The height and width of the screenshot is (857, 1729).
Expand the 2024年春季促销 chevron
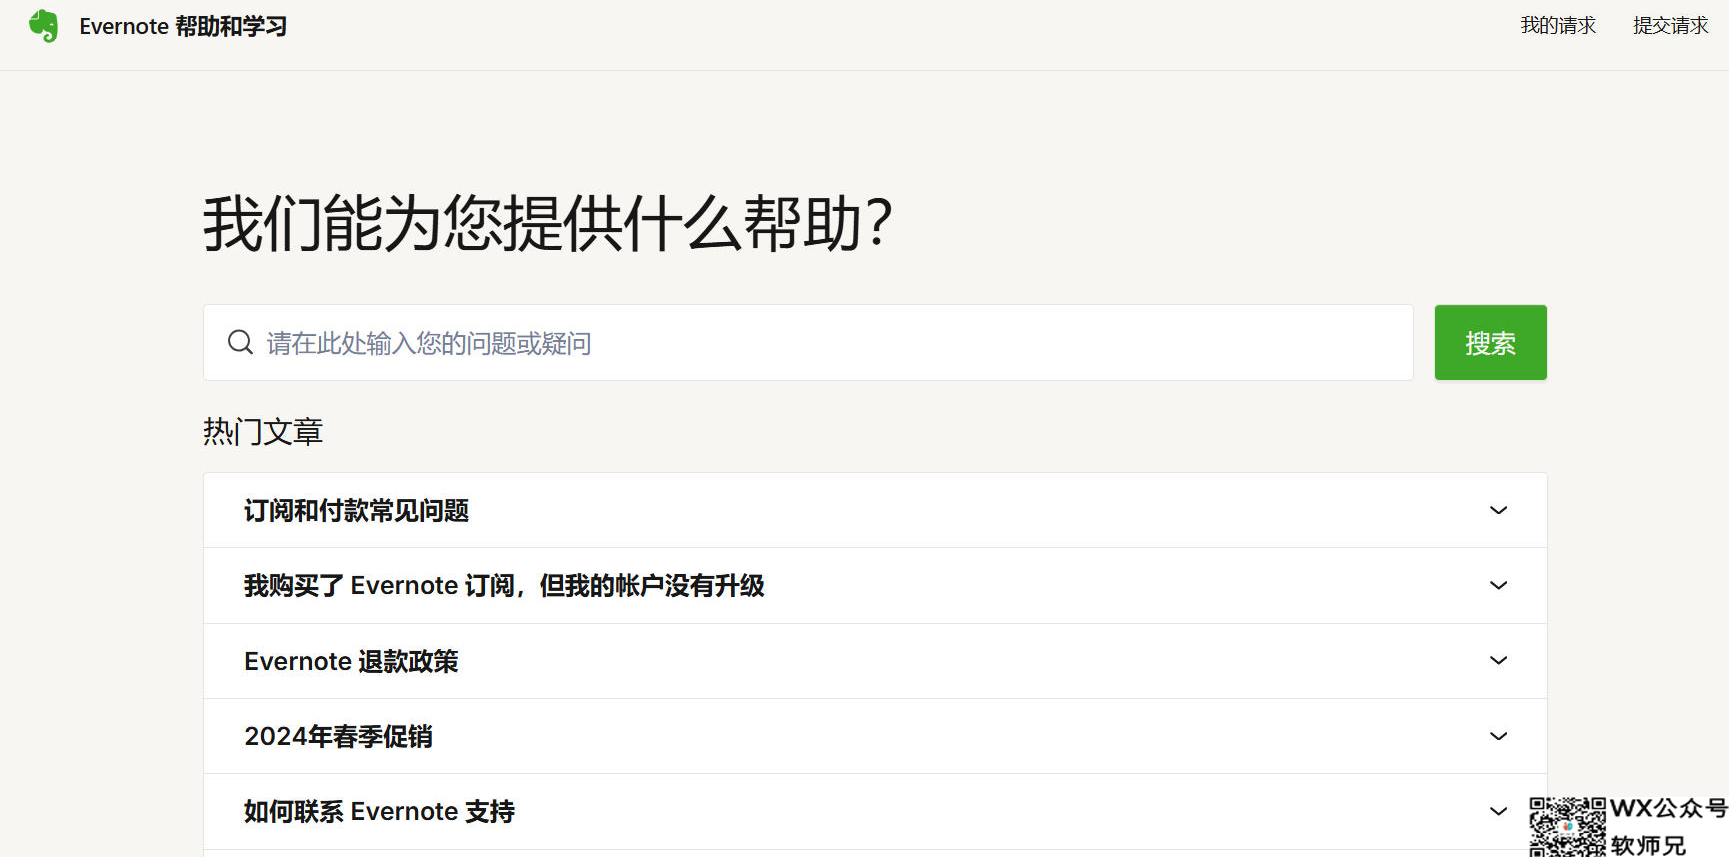tap(1498, 736)
